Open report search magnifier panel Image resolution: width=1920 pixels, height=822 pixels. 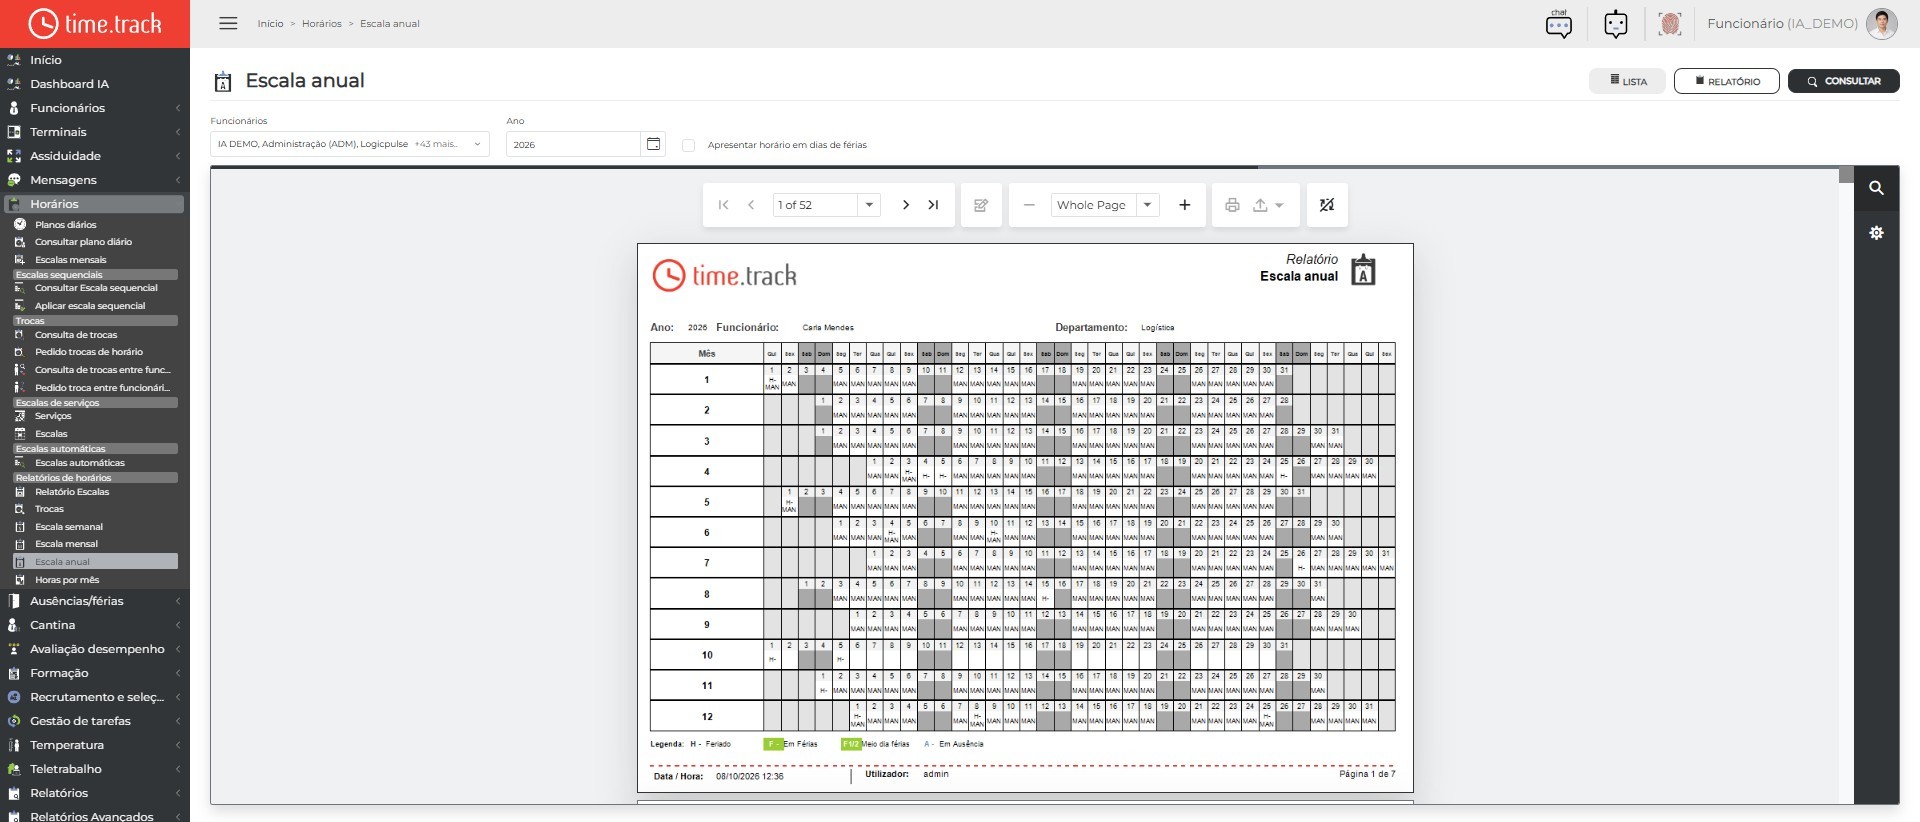point(1876,188)
